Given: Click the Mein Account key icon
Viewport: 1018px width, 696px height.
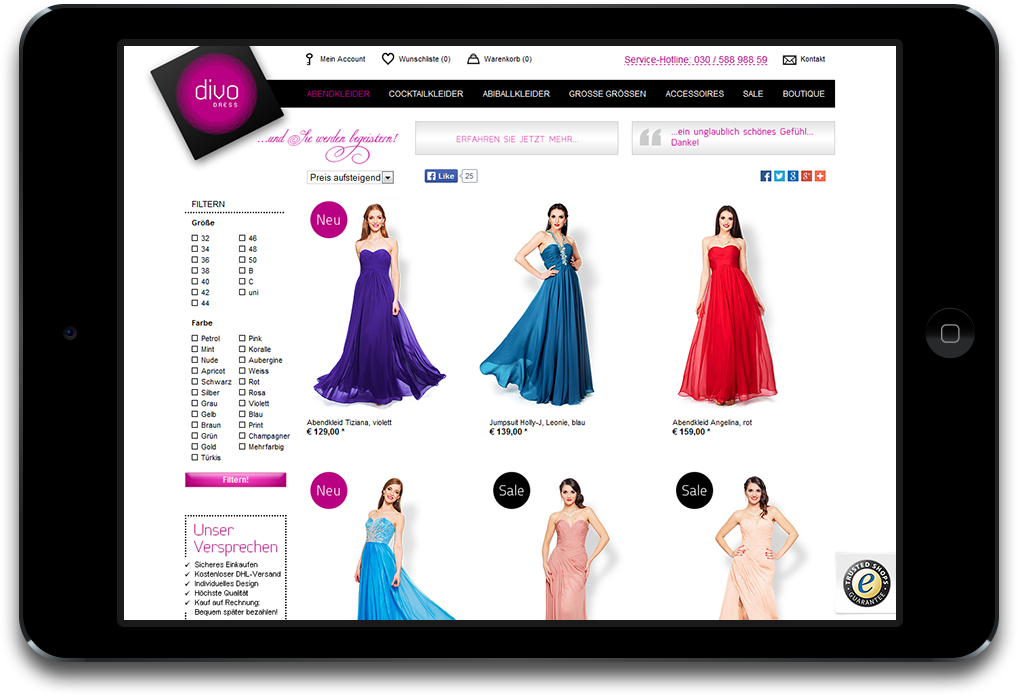Looking at the screenshot, I should click(309, 59).
